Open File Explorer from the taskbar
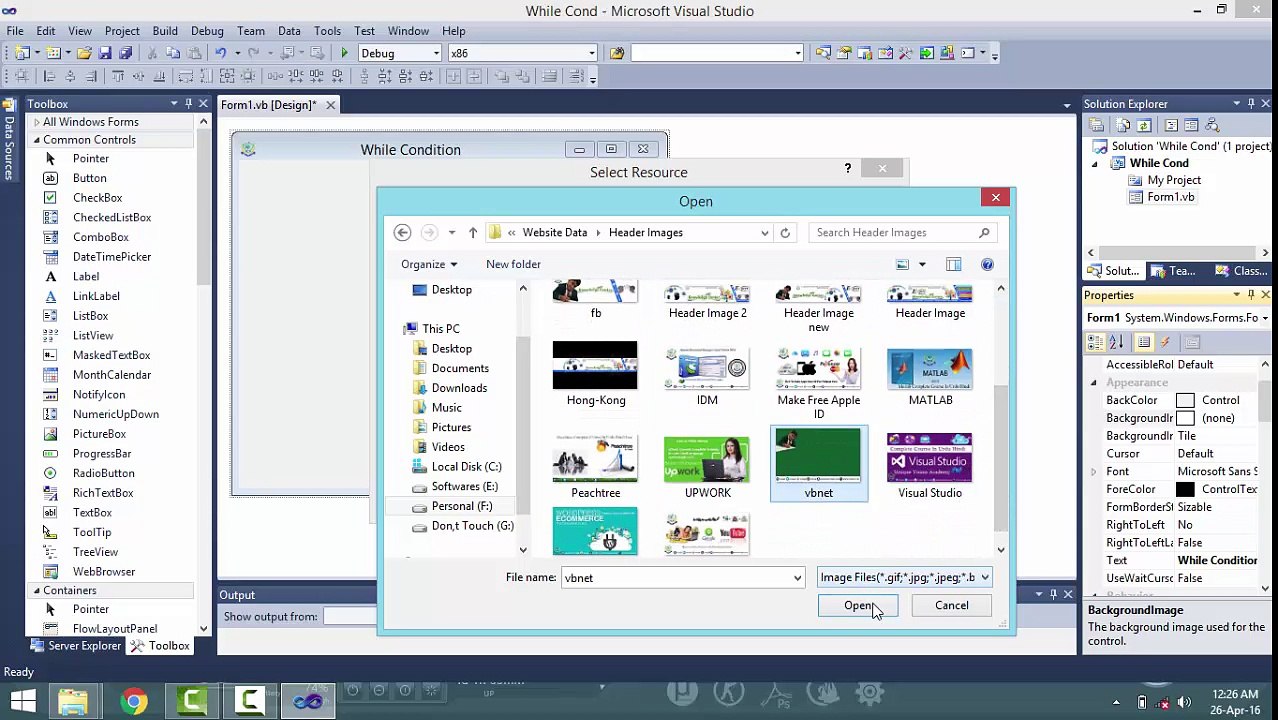Viewport: 1278px width, 720px height. pos(72,701)
